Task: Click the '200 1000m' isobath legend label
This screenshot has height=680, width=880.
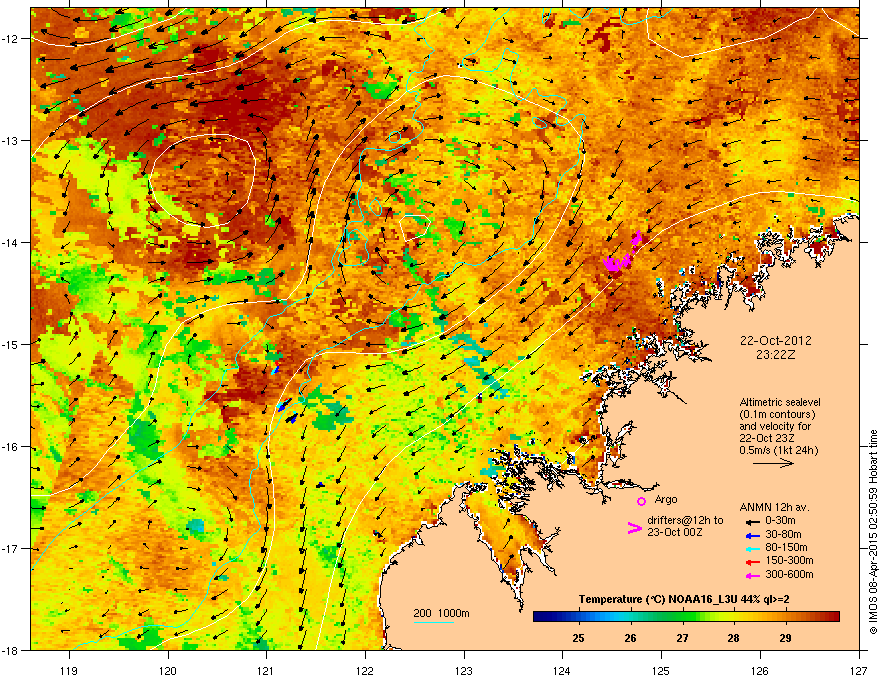Action: click(x=441, y=613)
